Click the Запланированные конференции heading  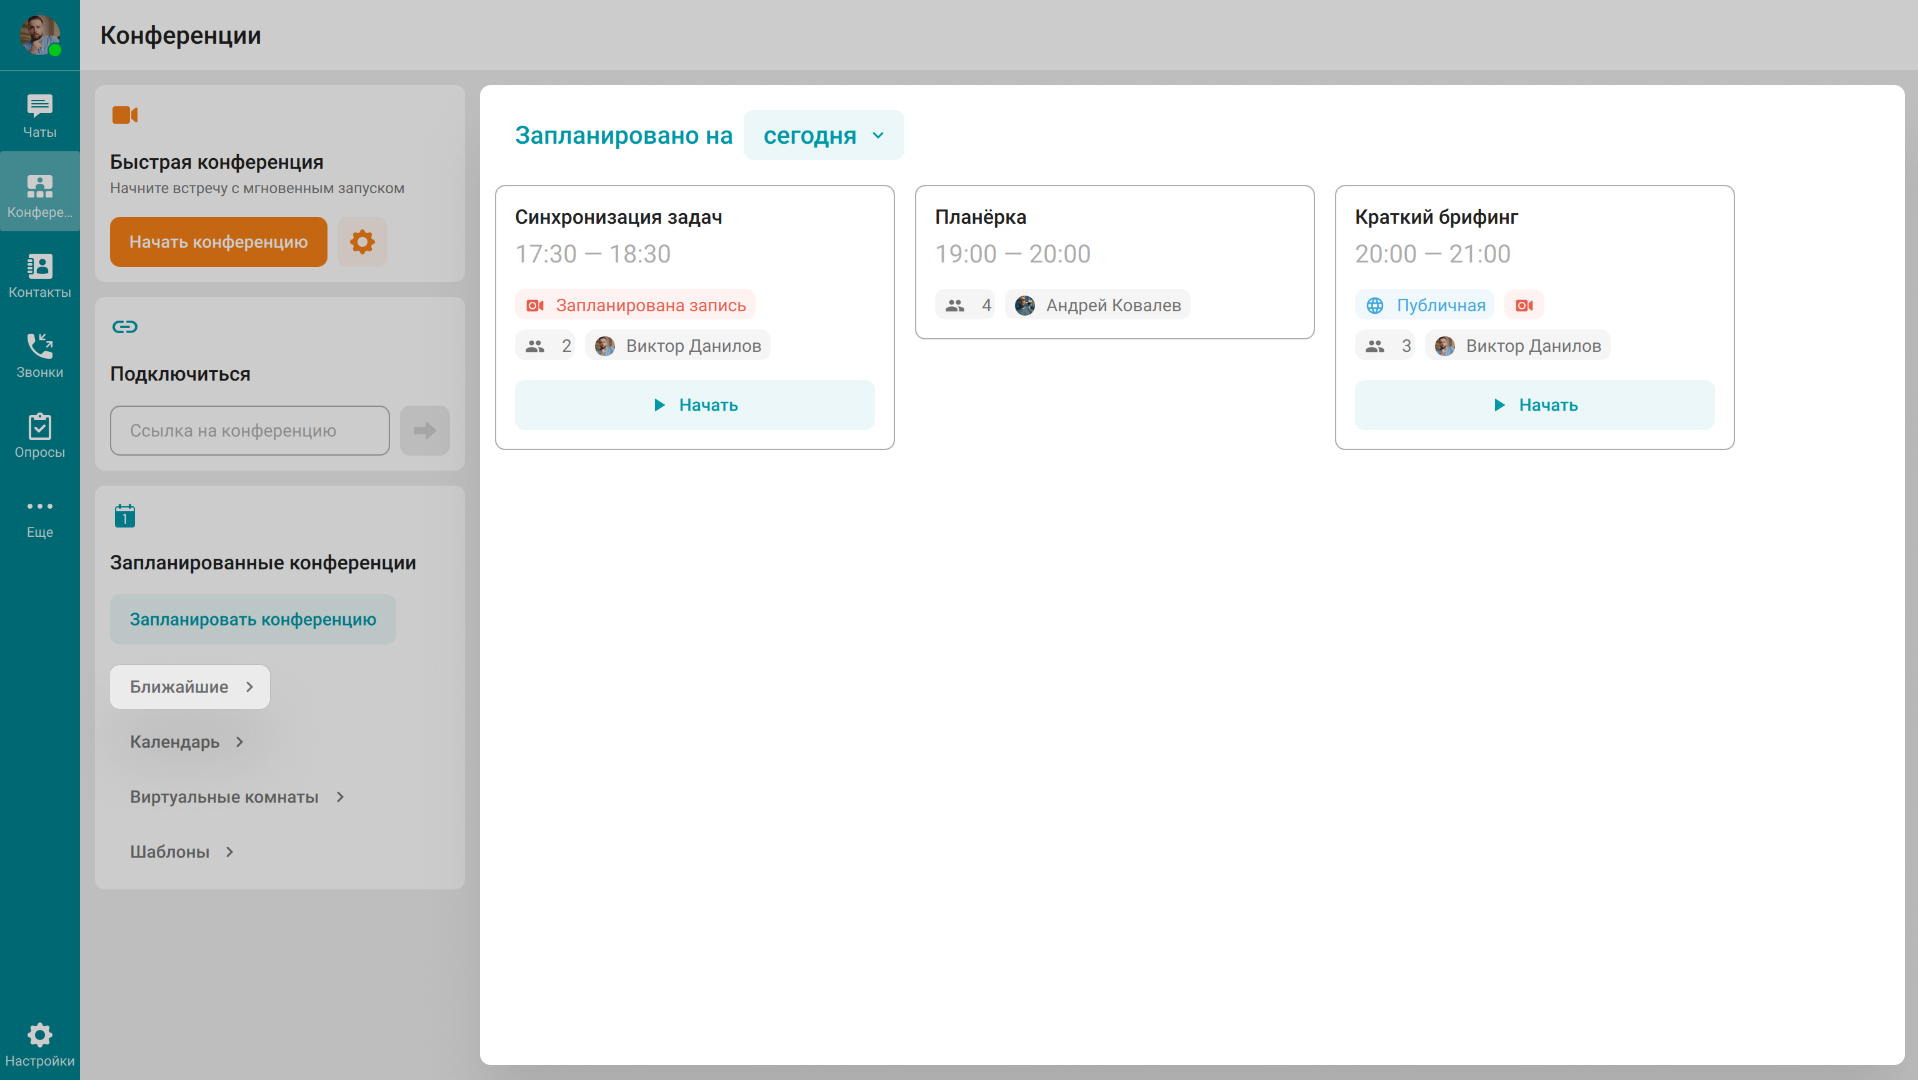pyautogui.click(x=263, y=563)
